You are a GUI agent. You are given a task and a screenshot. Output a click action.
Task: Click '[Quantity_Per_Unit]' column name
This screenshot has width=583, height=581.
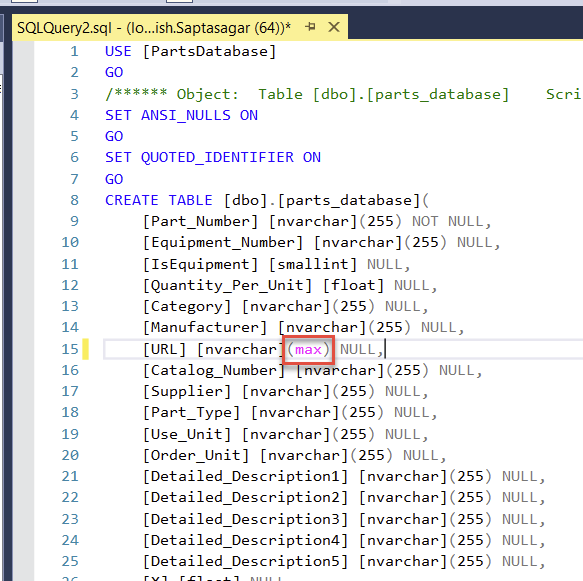[x=227, y=285]
